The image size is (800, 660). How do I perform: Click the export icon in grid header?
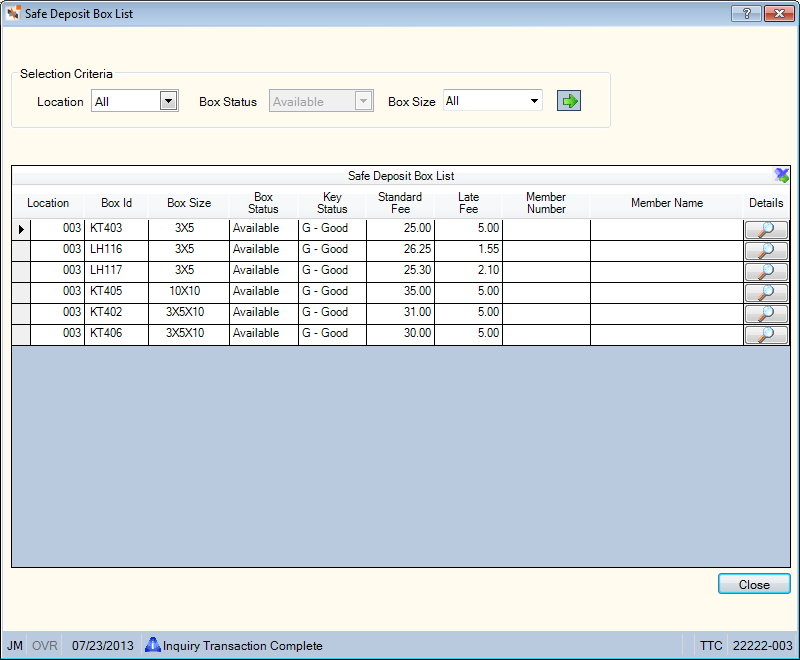click(x=781, y=175)
